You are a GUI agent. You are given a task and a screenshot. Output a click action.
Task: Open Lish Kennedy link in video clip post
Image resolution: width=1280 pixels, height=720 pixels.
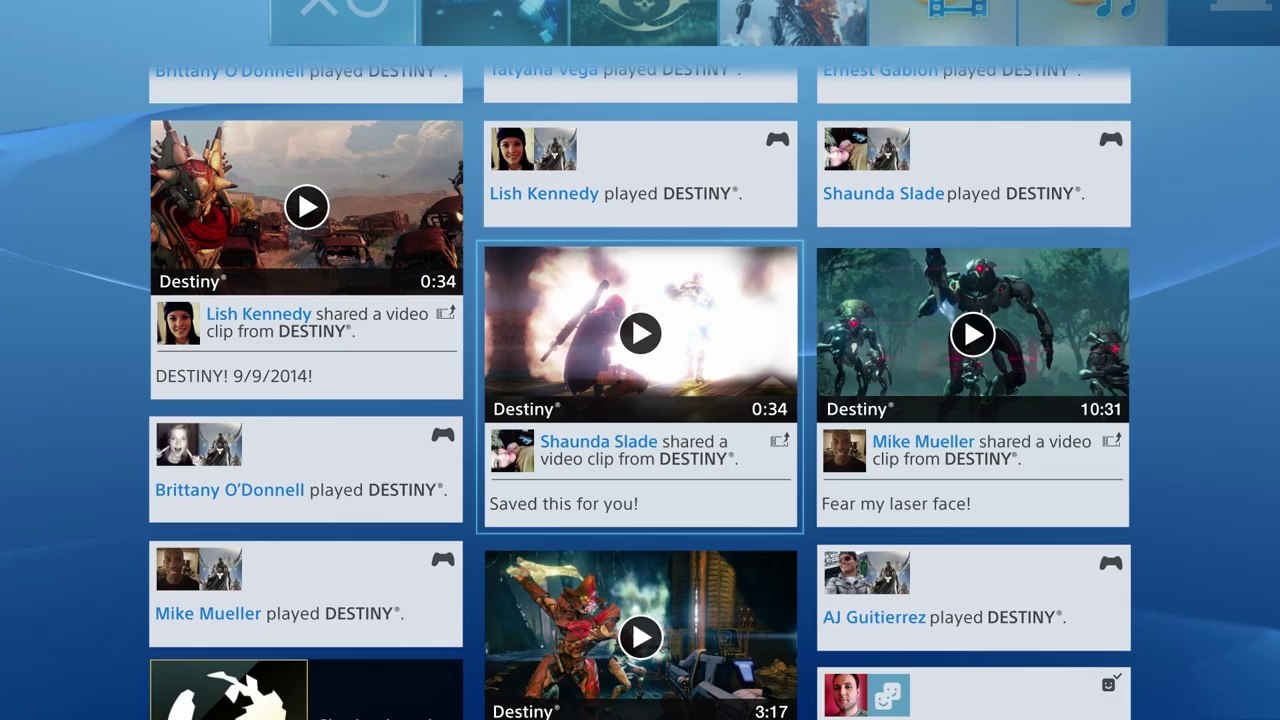(x=259, y=314)
